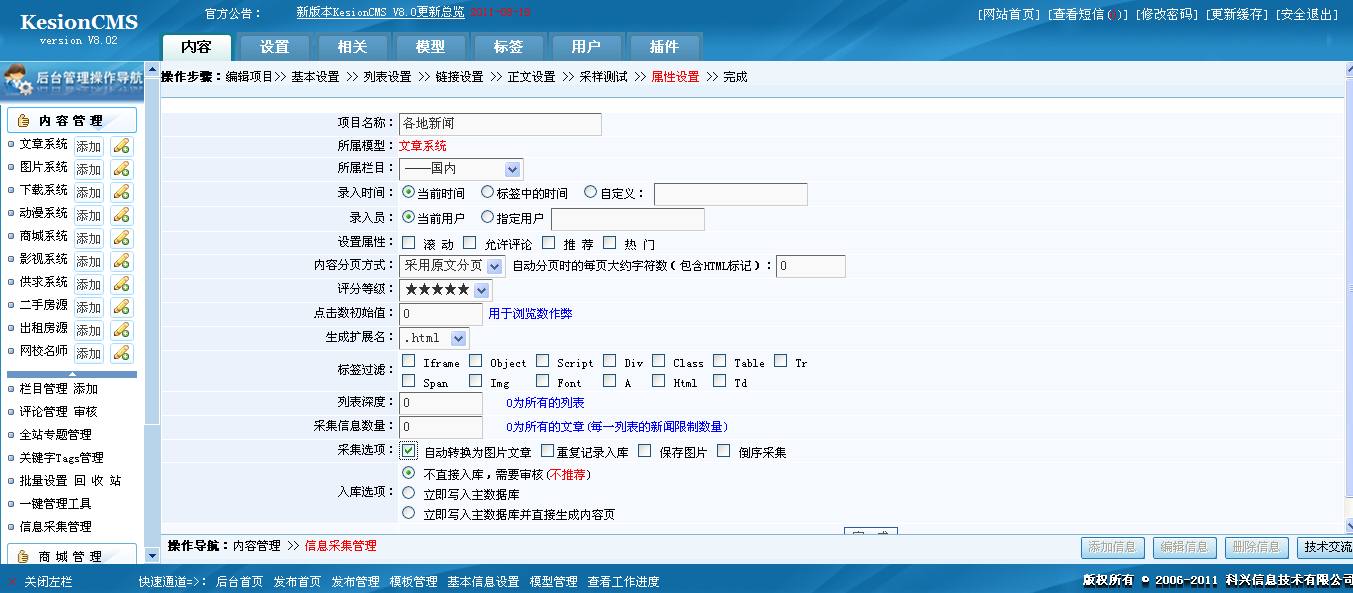Open the 网站首页 link at top right
The image size is (1353, 593).
pyautogui.click(x=1009, y=14)
